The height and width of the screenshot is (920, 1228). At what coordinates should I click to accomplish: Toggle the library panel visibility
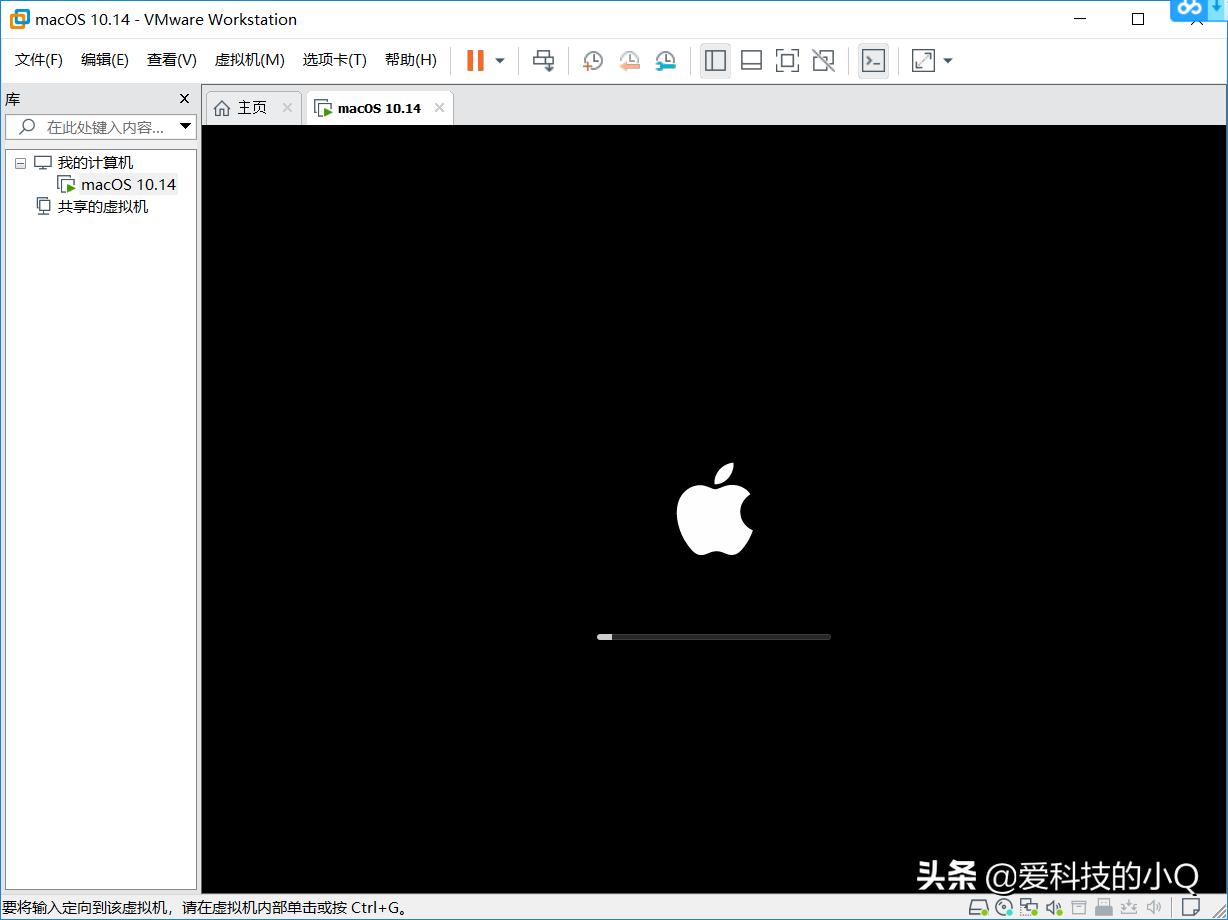point(715,60)
